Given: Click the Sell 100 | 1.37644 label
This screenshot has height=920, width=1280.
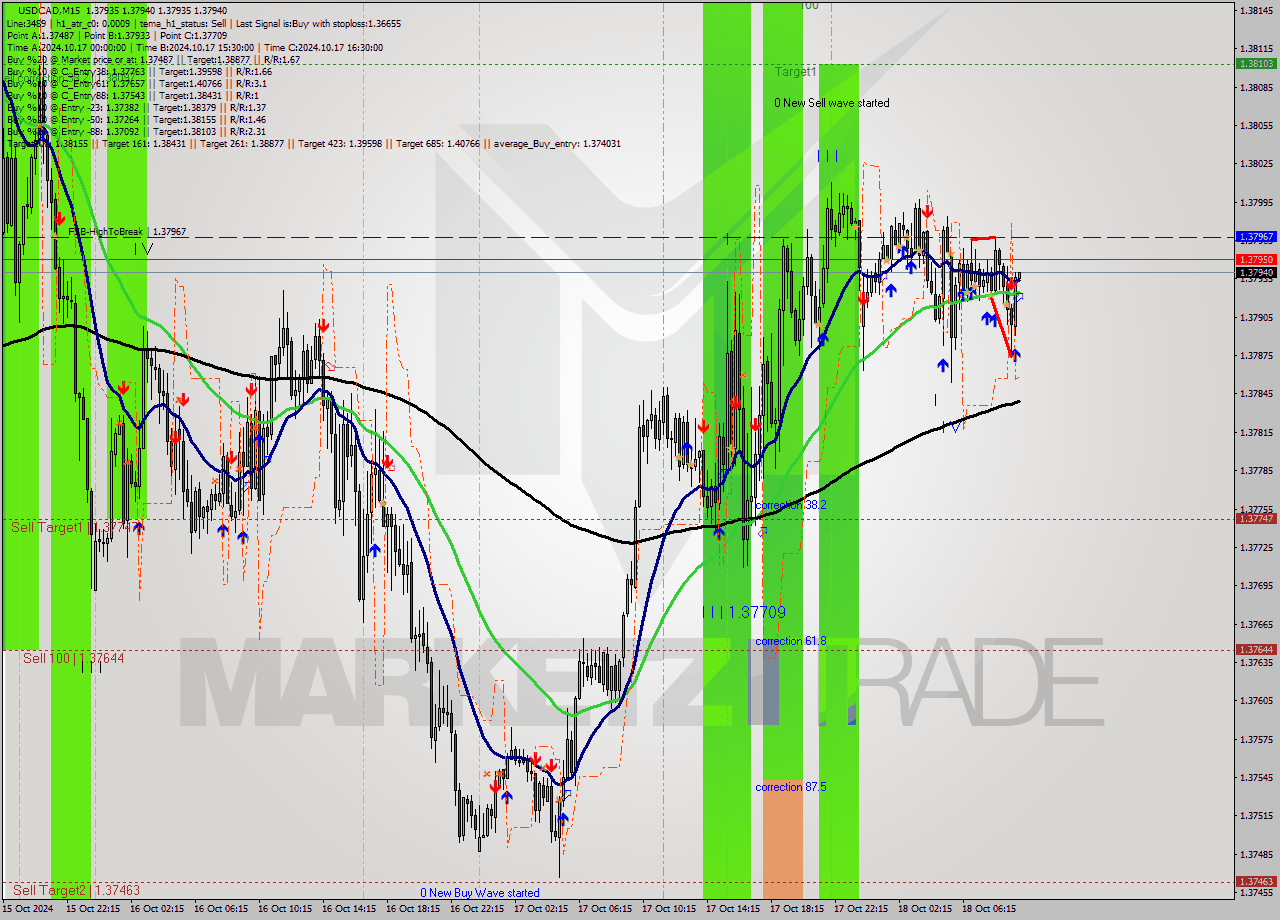Looking at the screenshot, I should pyautogui.click(x=74, y=658).
